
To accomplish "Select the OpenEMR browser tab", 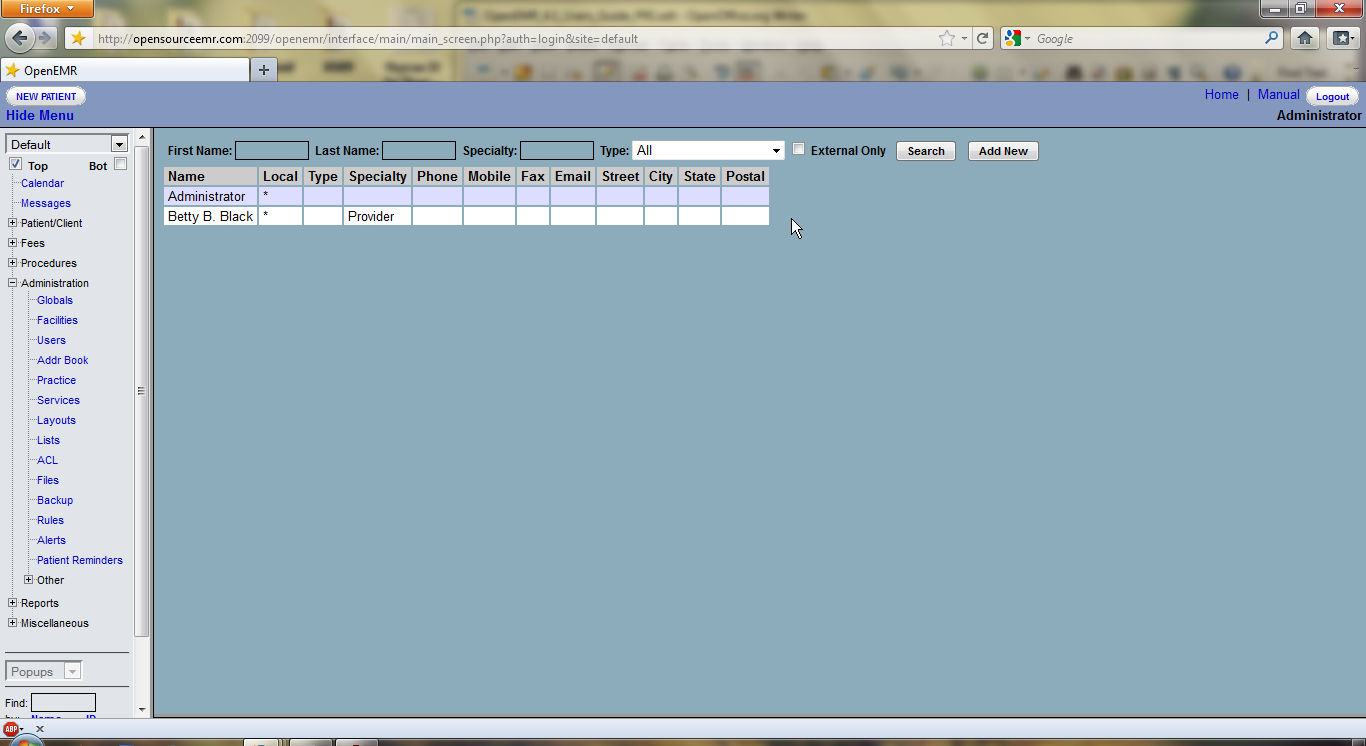I will (125, 70).
